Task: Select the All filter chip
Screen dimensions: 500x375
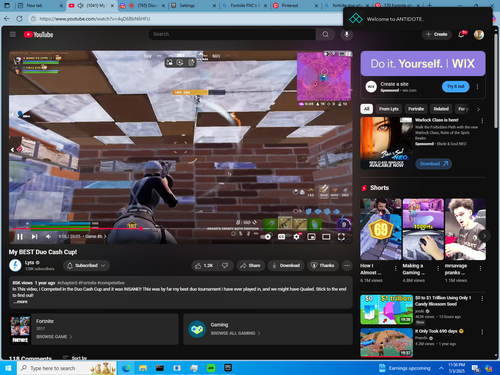Action: pyautogui.click(x=367, y=109)
